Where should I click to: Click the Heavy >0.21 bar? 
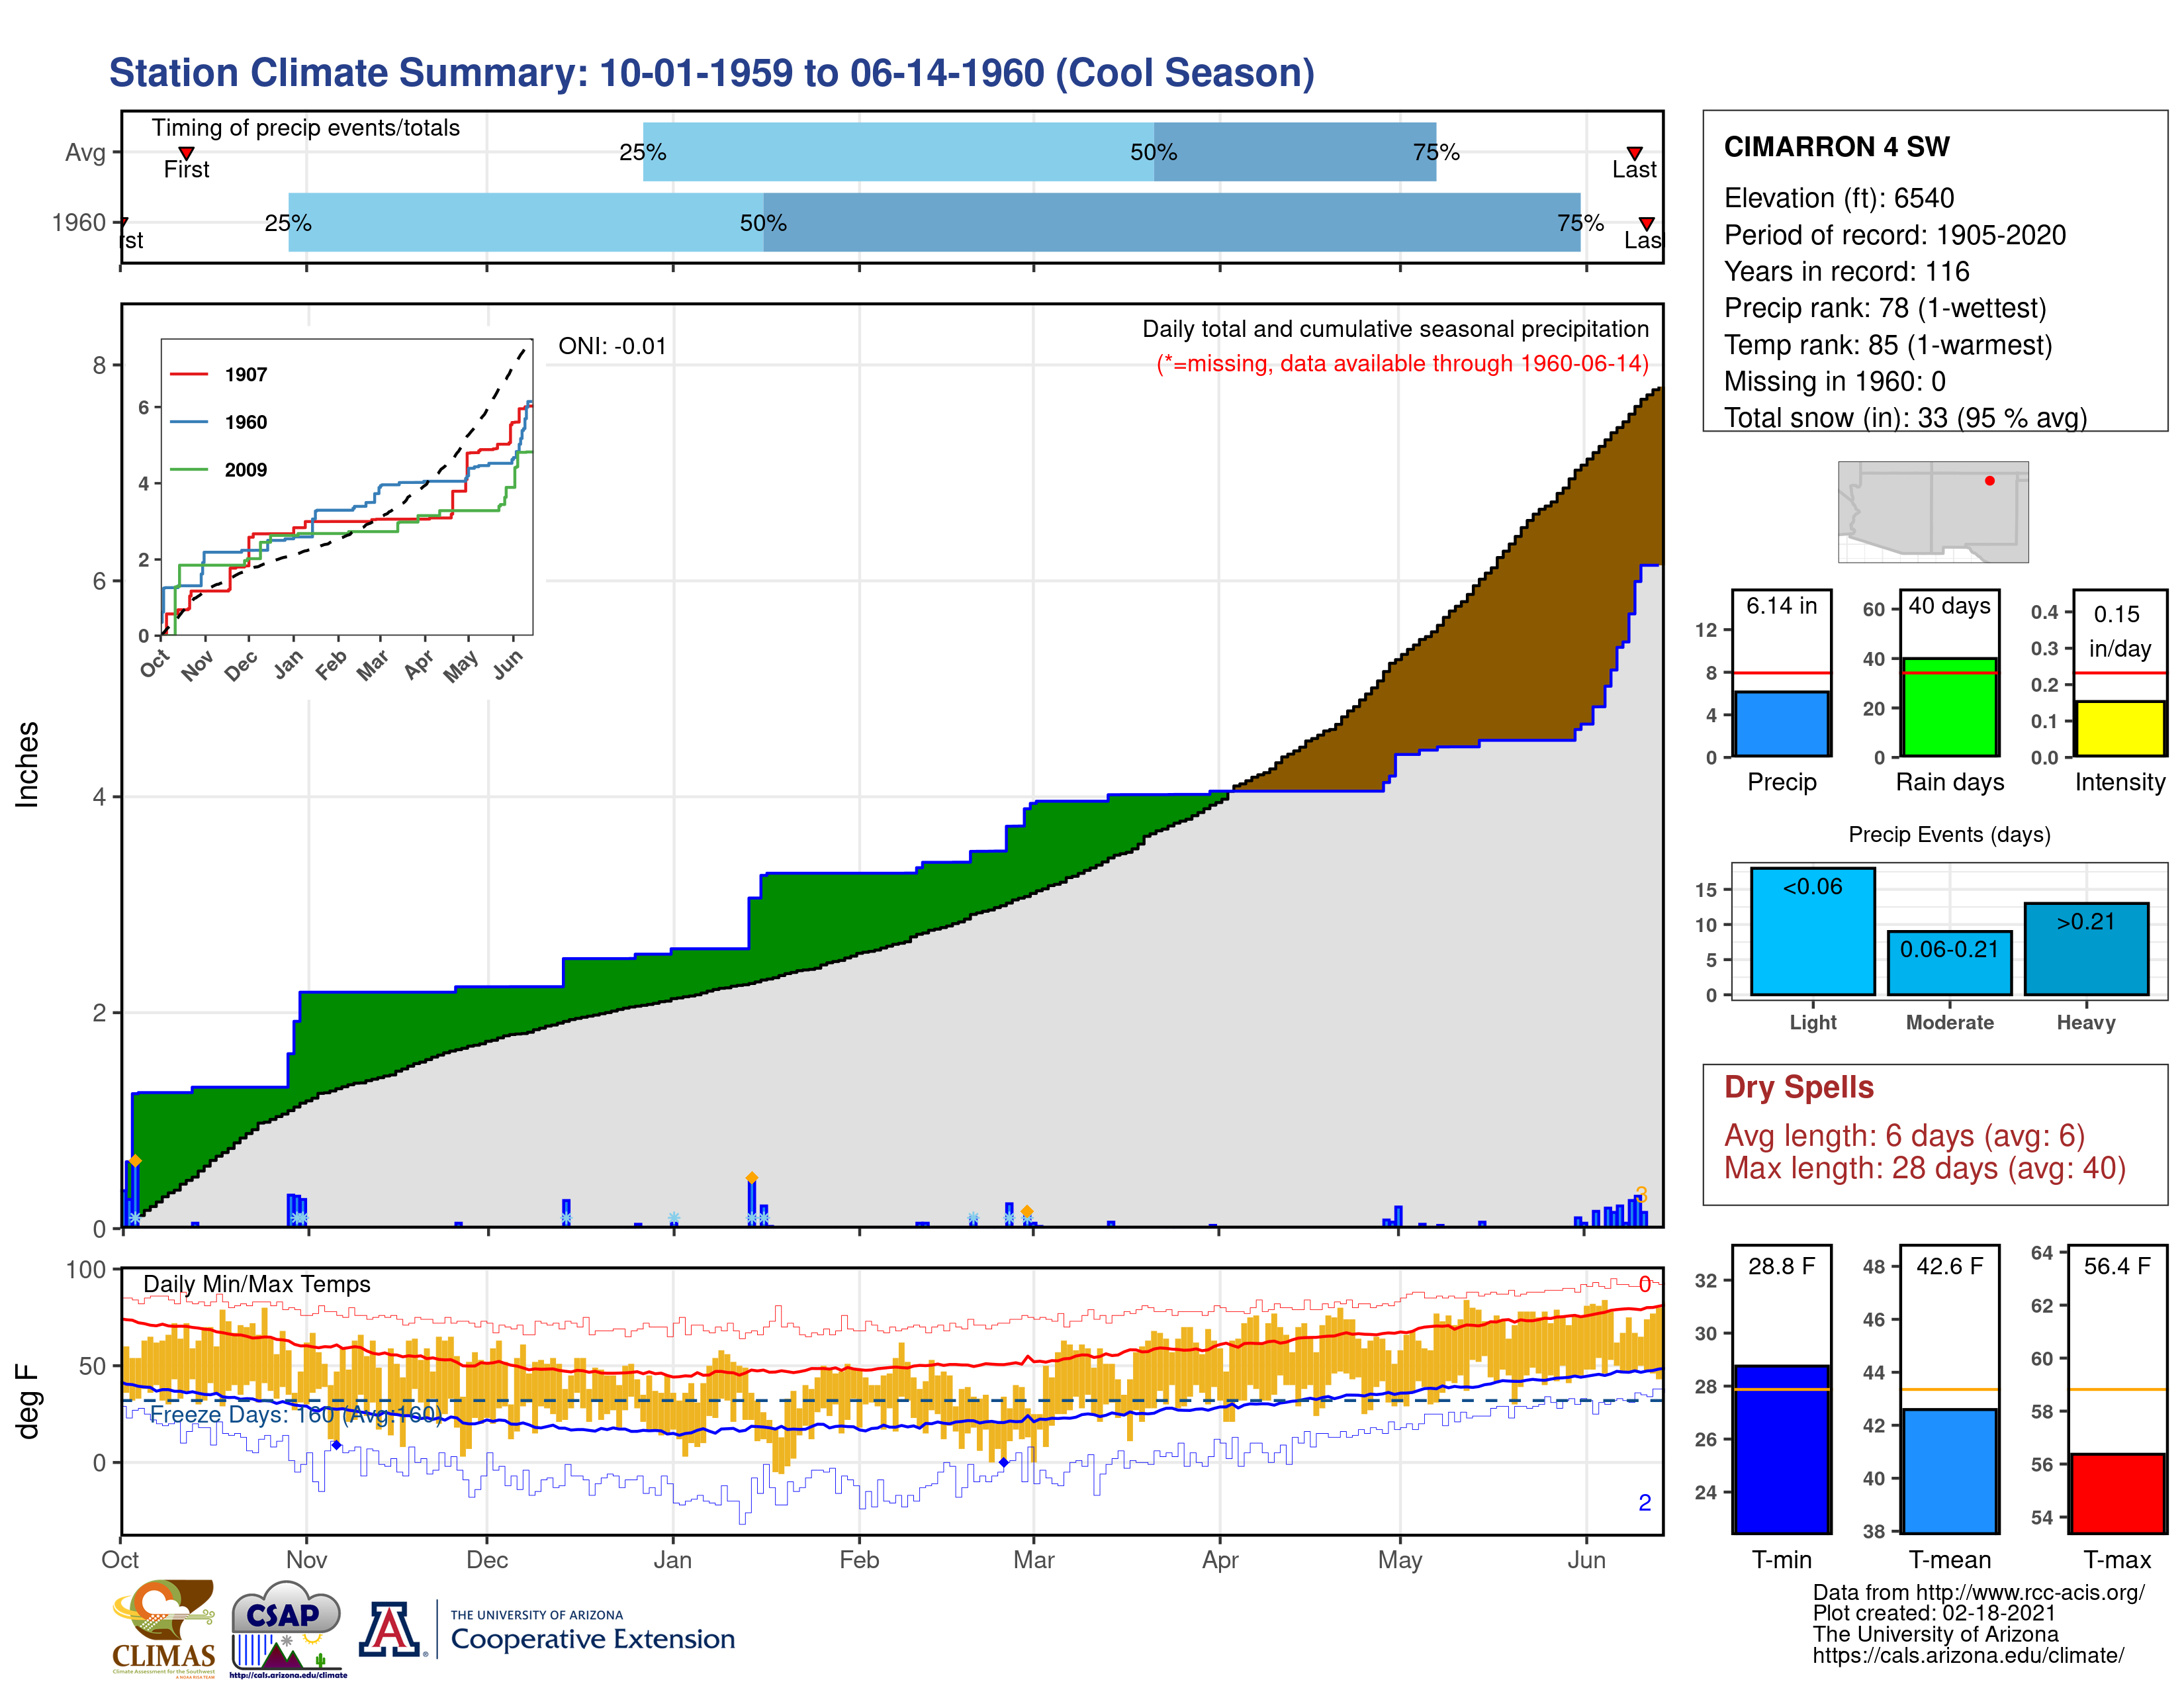[2086, 949]
